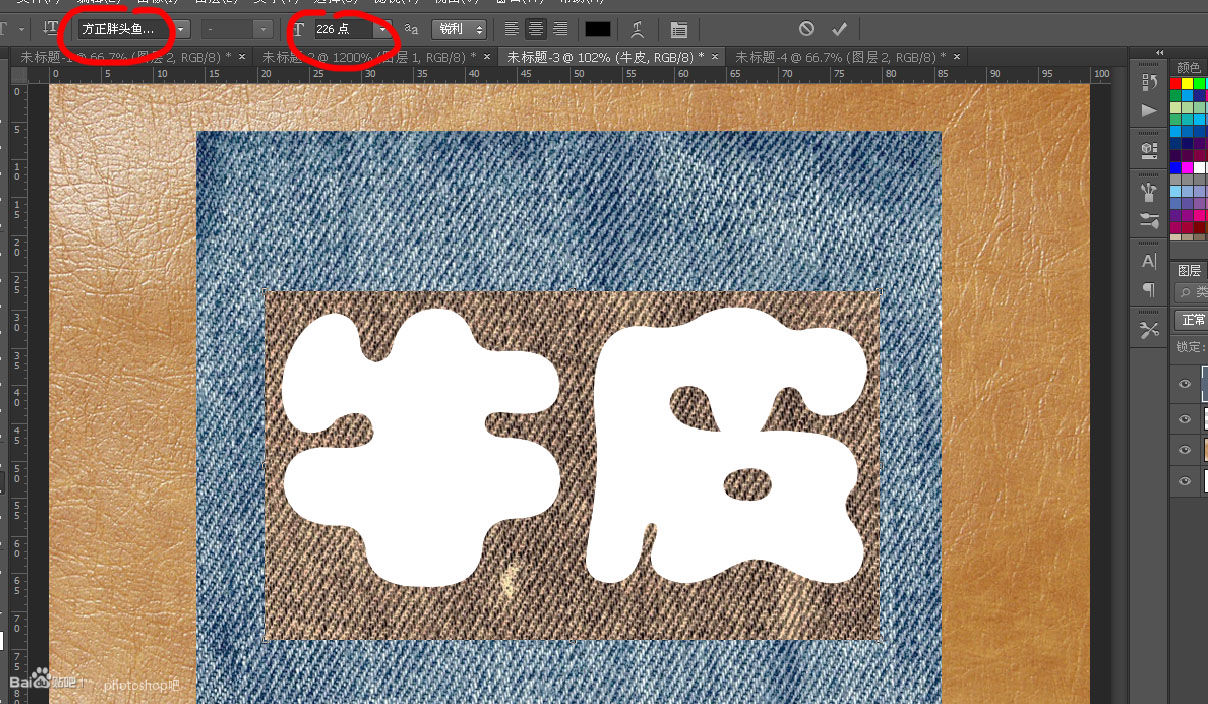
Task: Open the 3D panel icon
Action: pos(1149,150)
